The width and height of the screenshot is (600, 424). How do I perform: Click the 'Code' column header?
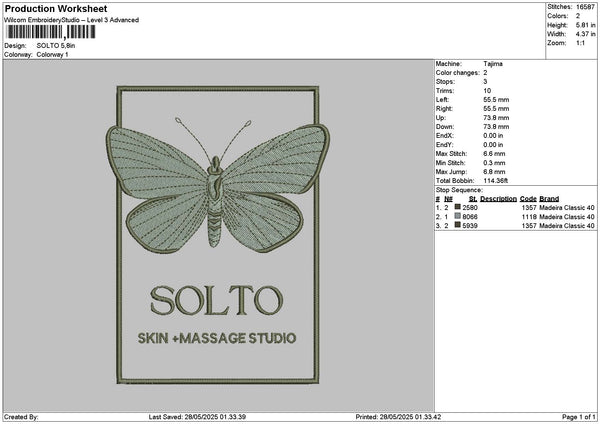click(528, 199)
